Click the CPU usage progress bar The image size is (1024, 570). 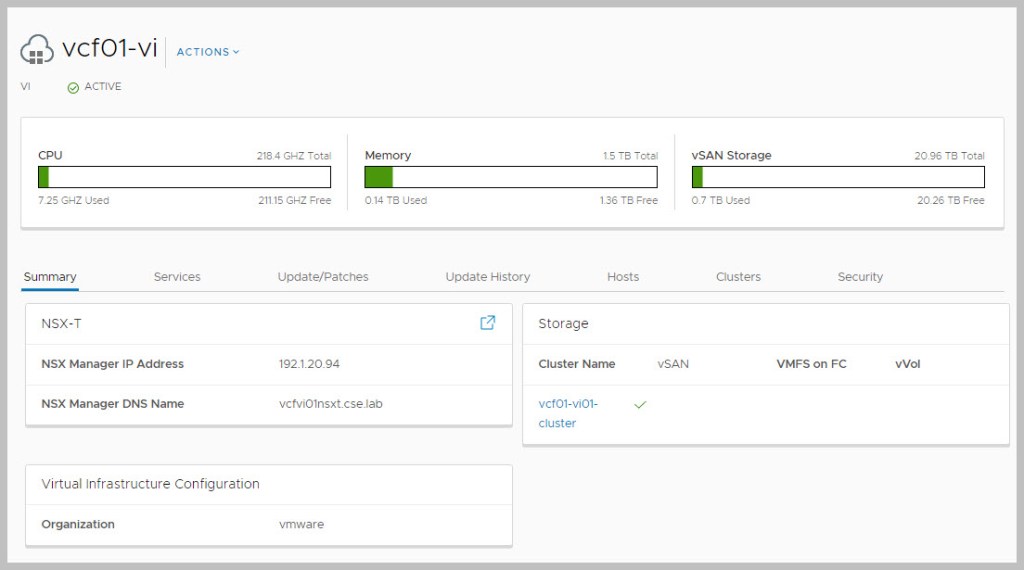[184, 177]
